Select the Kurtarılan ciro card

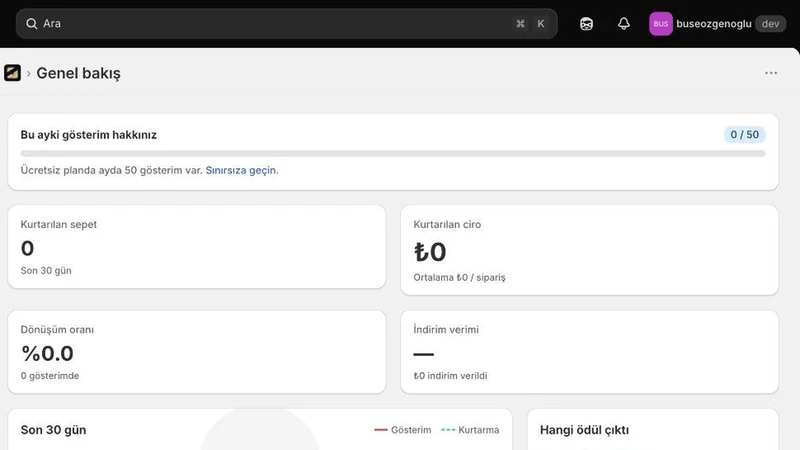tap(589, 250)
